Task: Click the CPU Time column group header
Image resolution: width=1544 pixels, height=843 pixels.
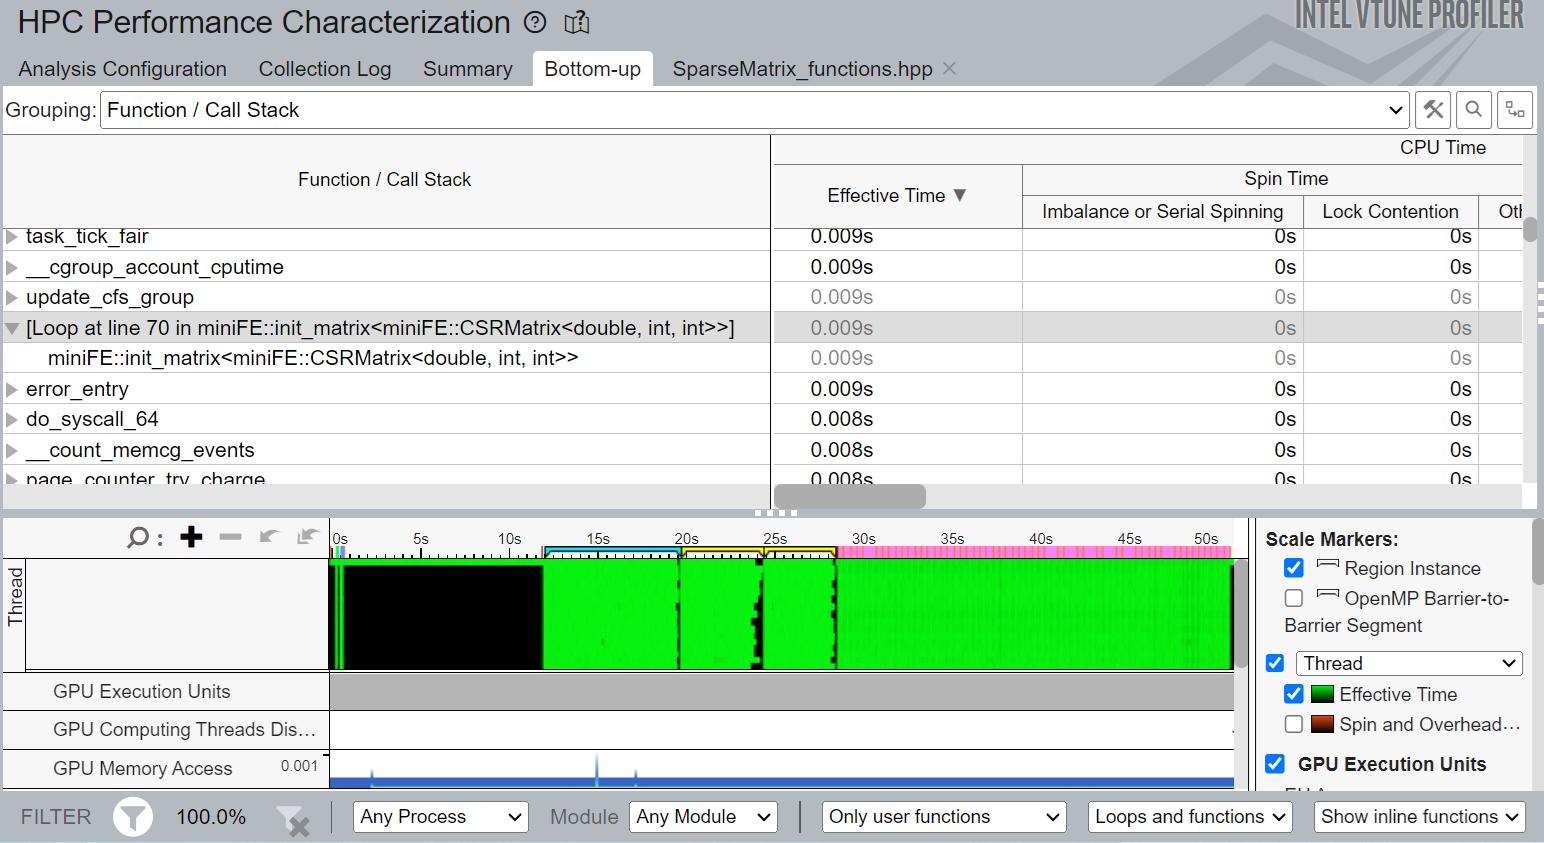Action: click(x=1443, y=148)
